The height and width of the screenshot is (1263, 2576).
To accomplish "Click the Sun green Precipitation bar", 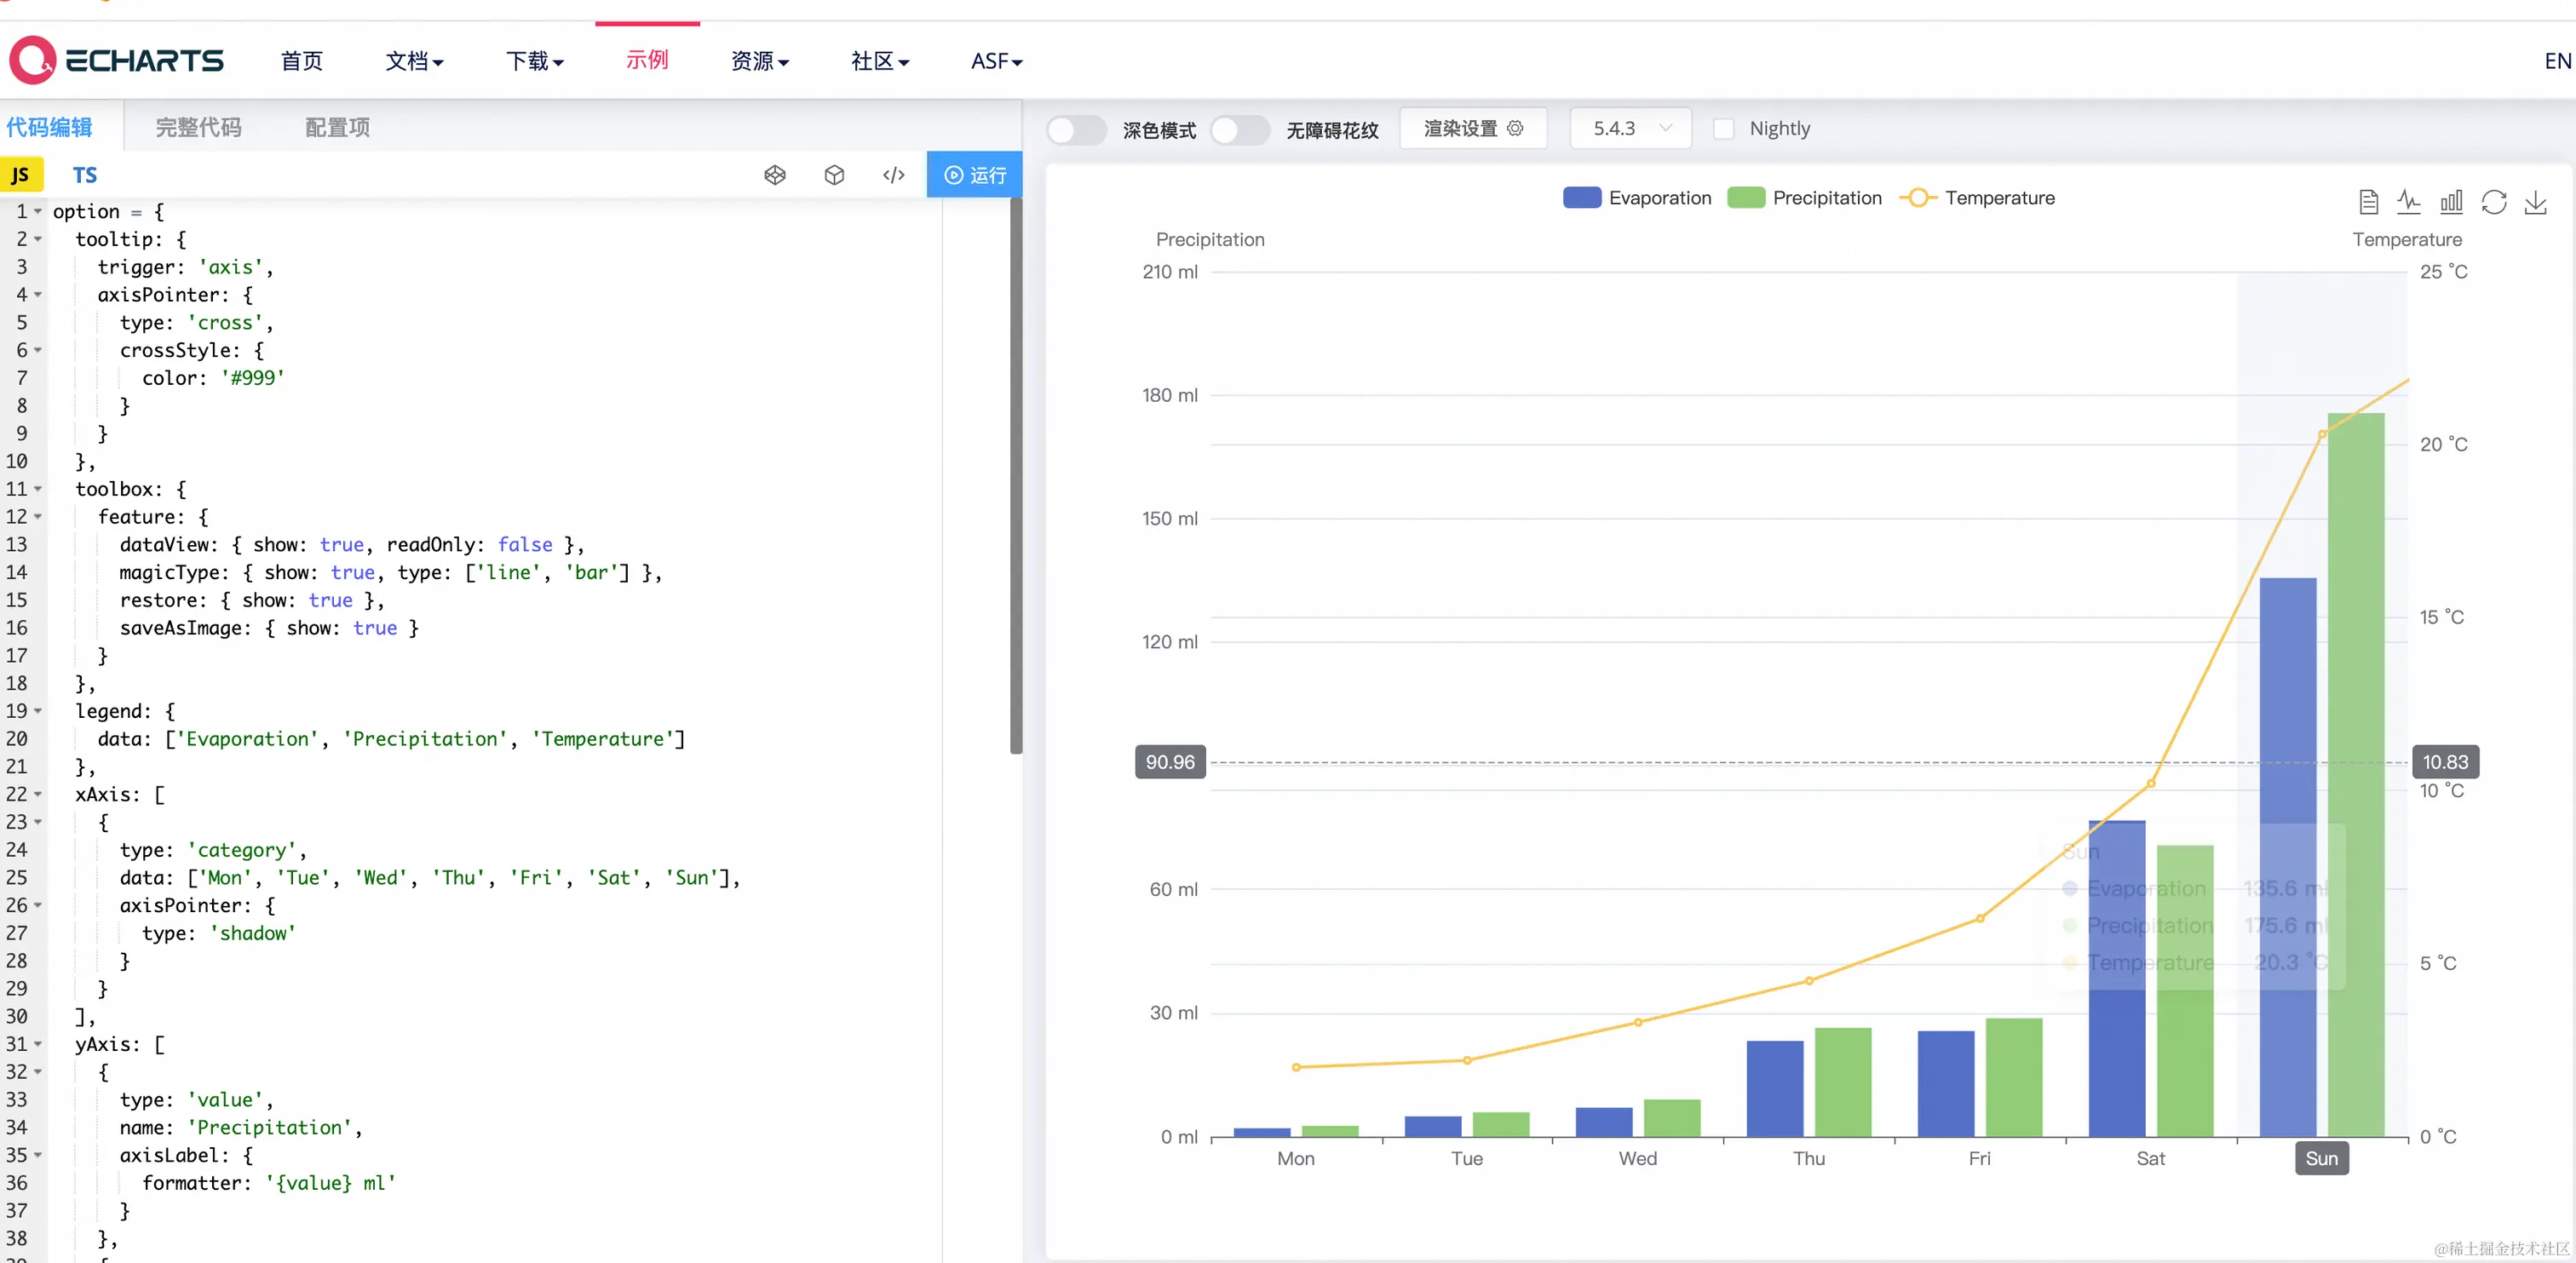I will click(2356, 774).
